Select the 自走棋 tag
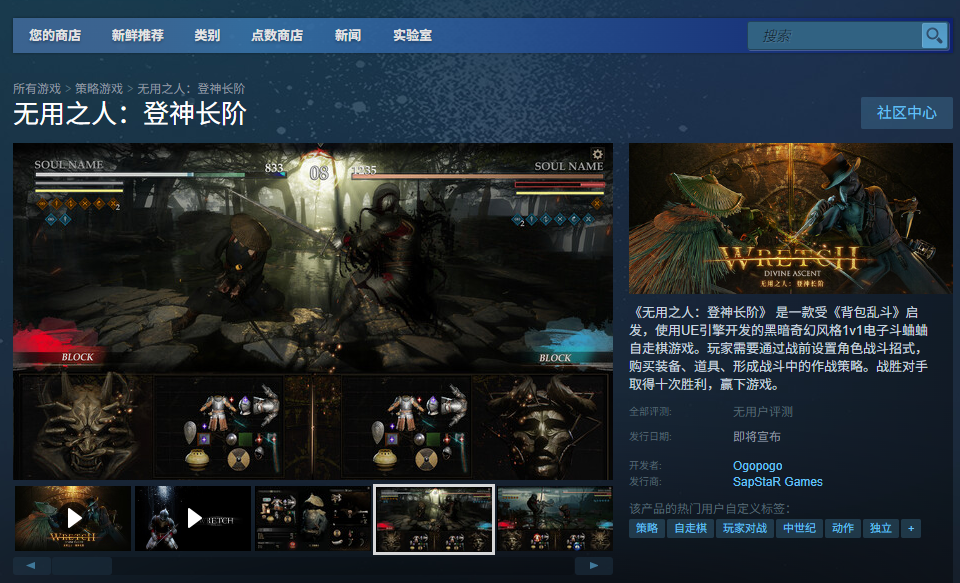 pos(690,528)
